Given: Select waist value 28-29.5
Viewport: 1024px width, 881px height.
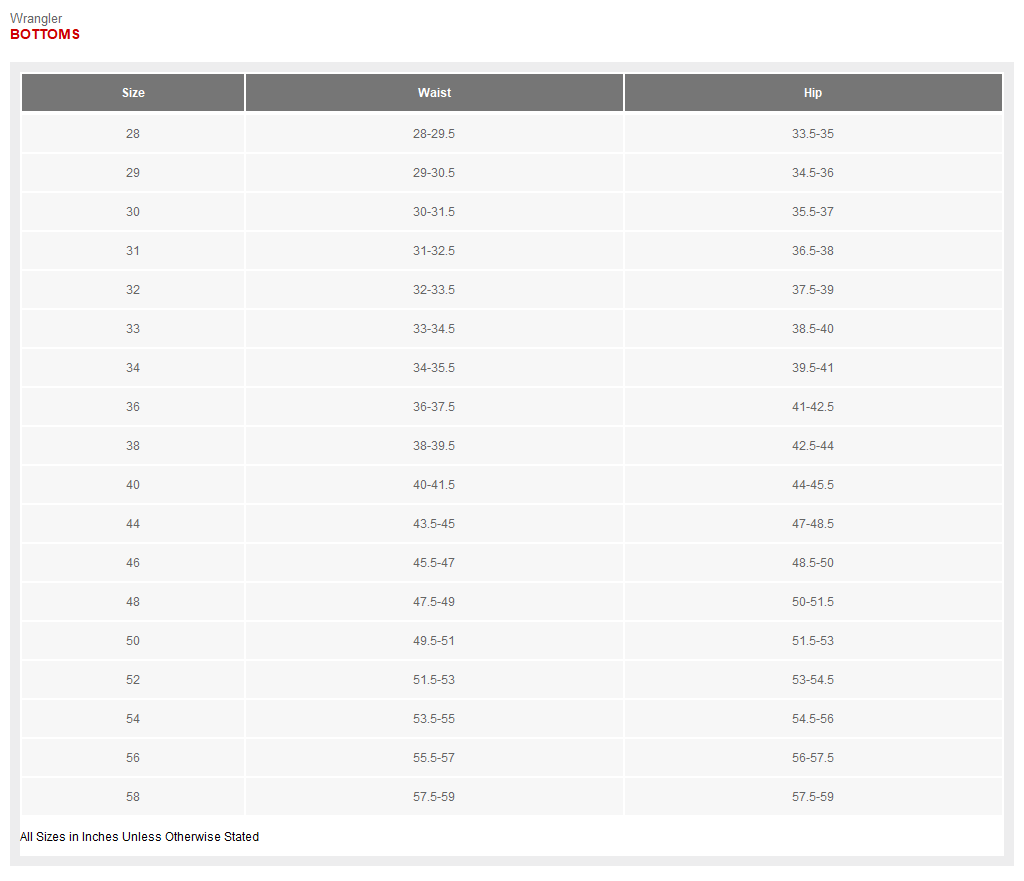Looking at the screenshot, I should [x=434, y=134].
